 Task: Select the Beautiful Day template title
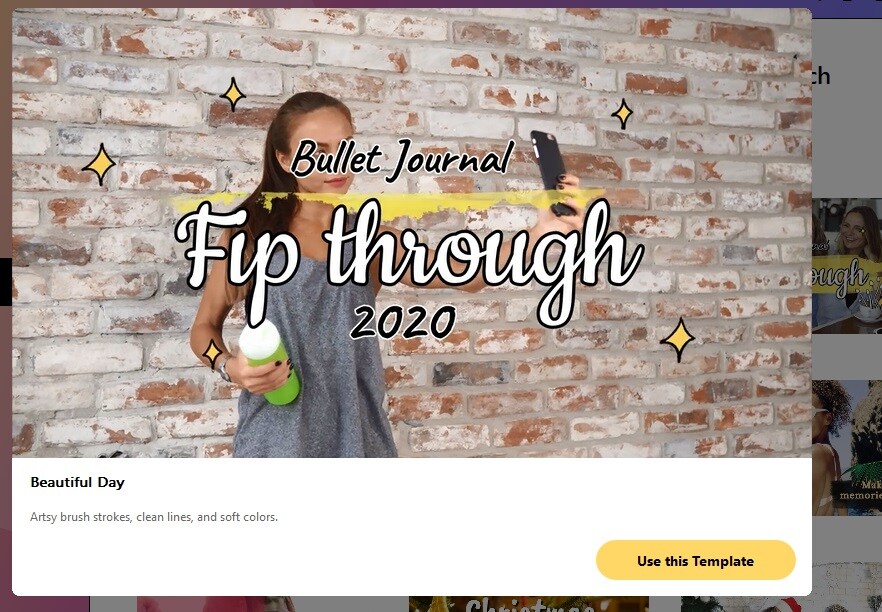[78, 482]
